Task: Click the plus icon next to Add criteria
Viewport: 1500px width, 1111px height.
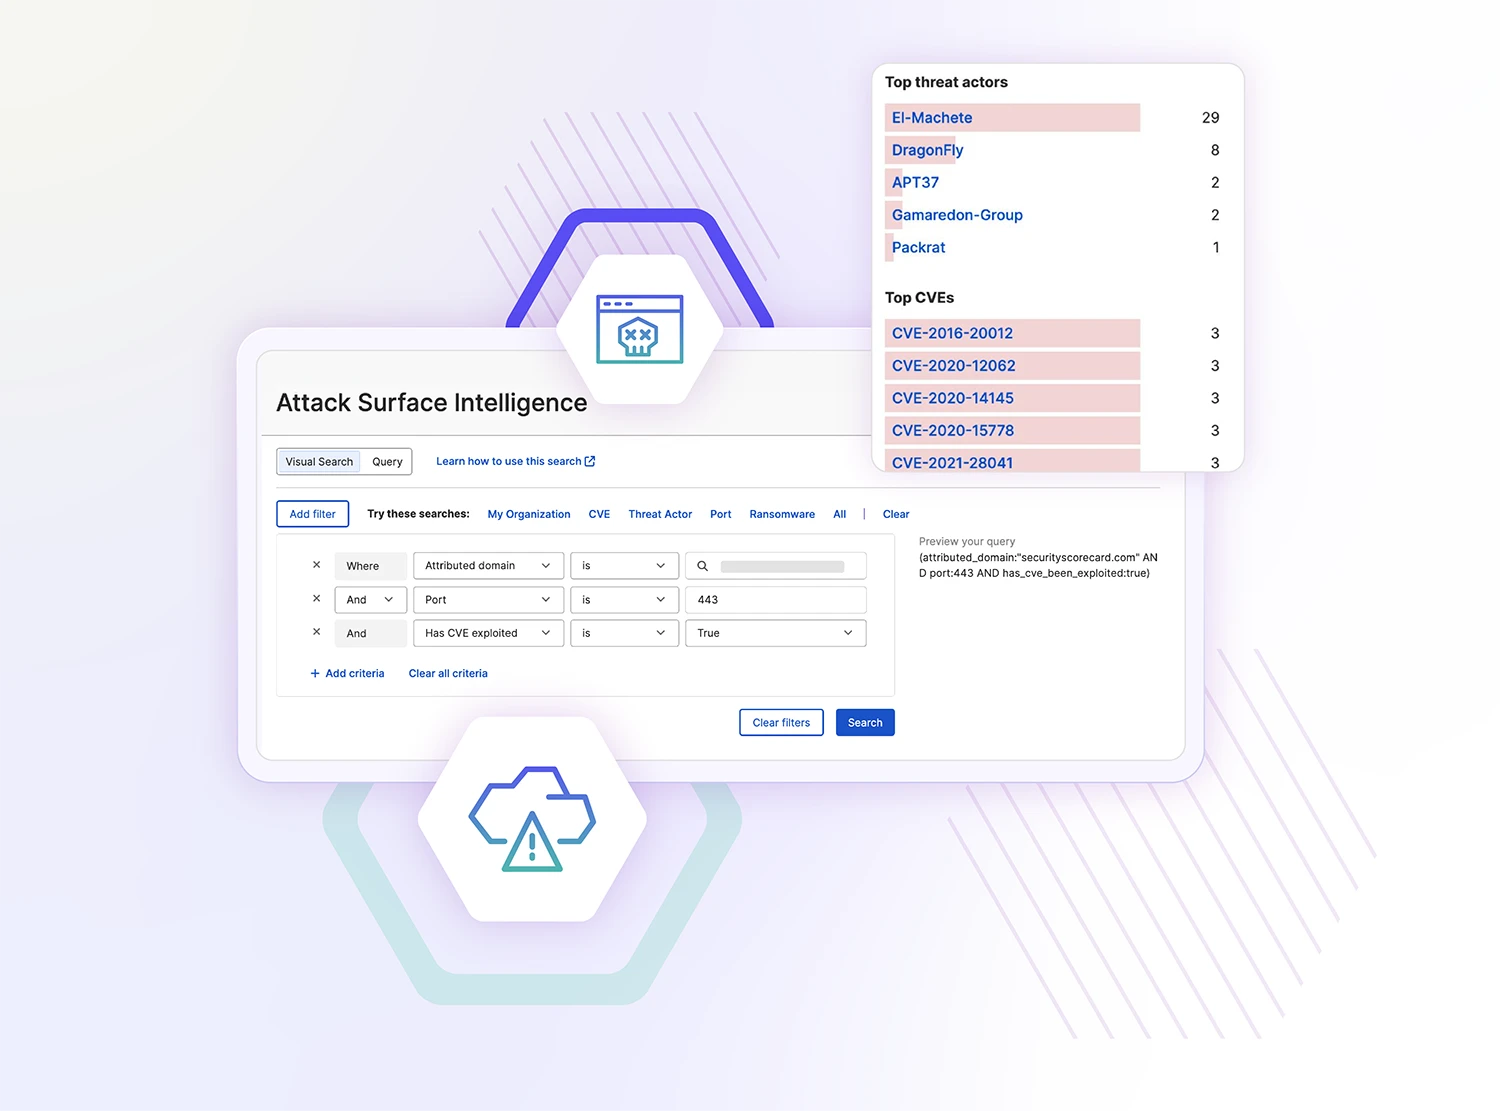Action: point(315,673)
